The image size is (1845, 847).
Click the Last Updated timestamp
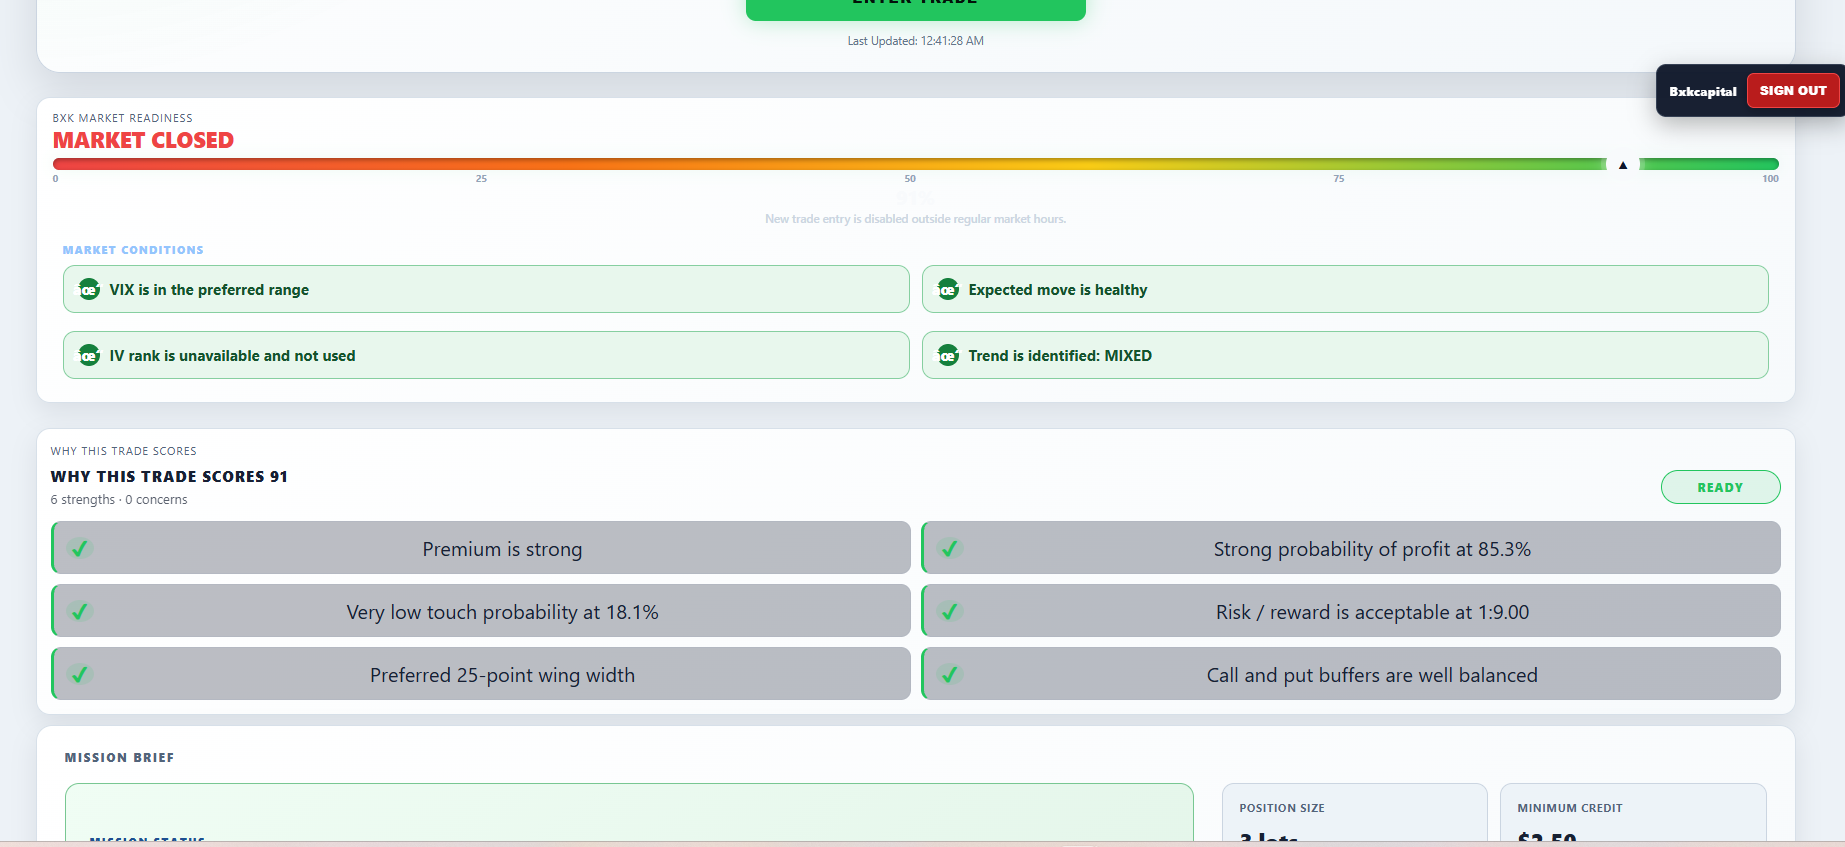point(915,41)
